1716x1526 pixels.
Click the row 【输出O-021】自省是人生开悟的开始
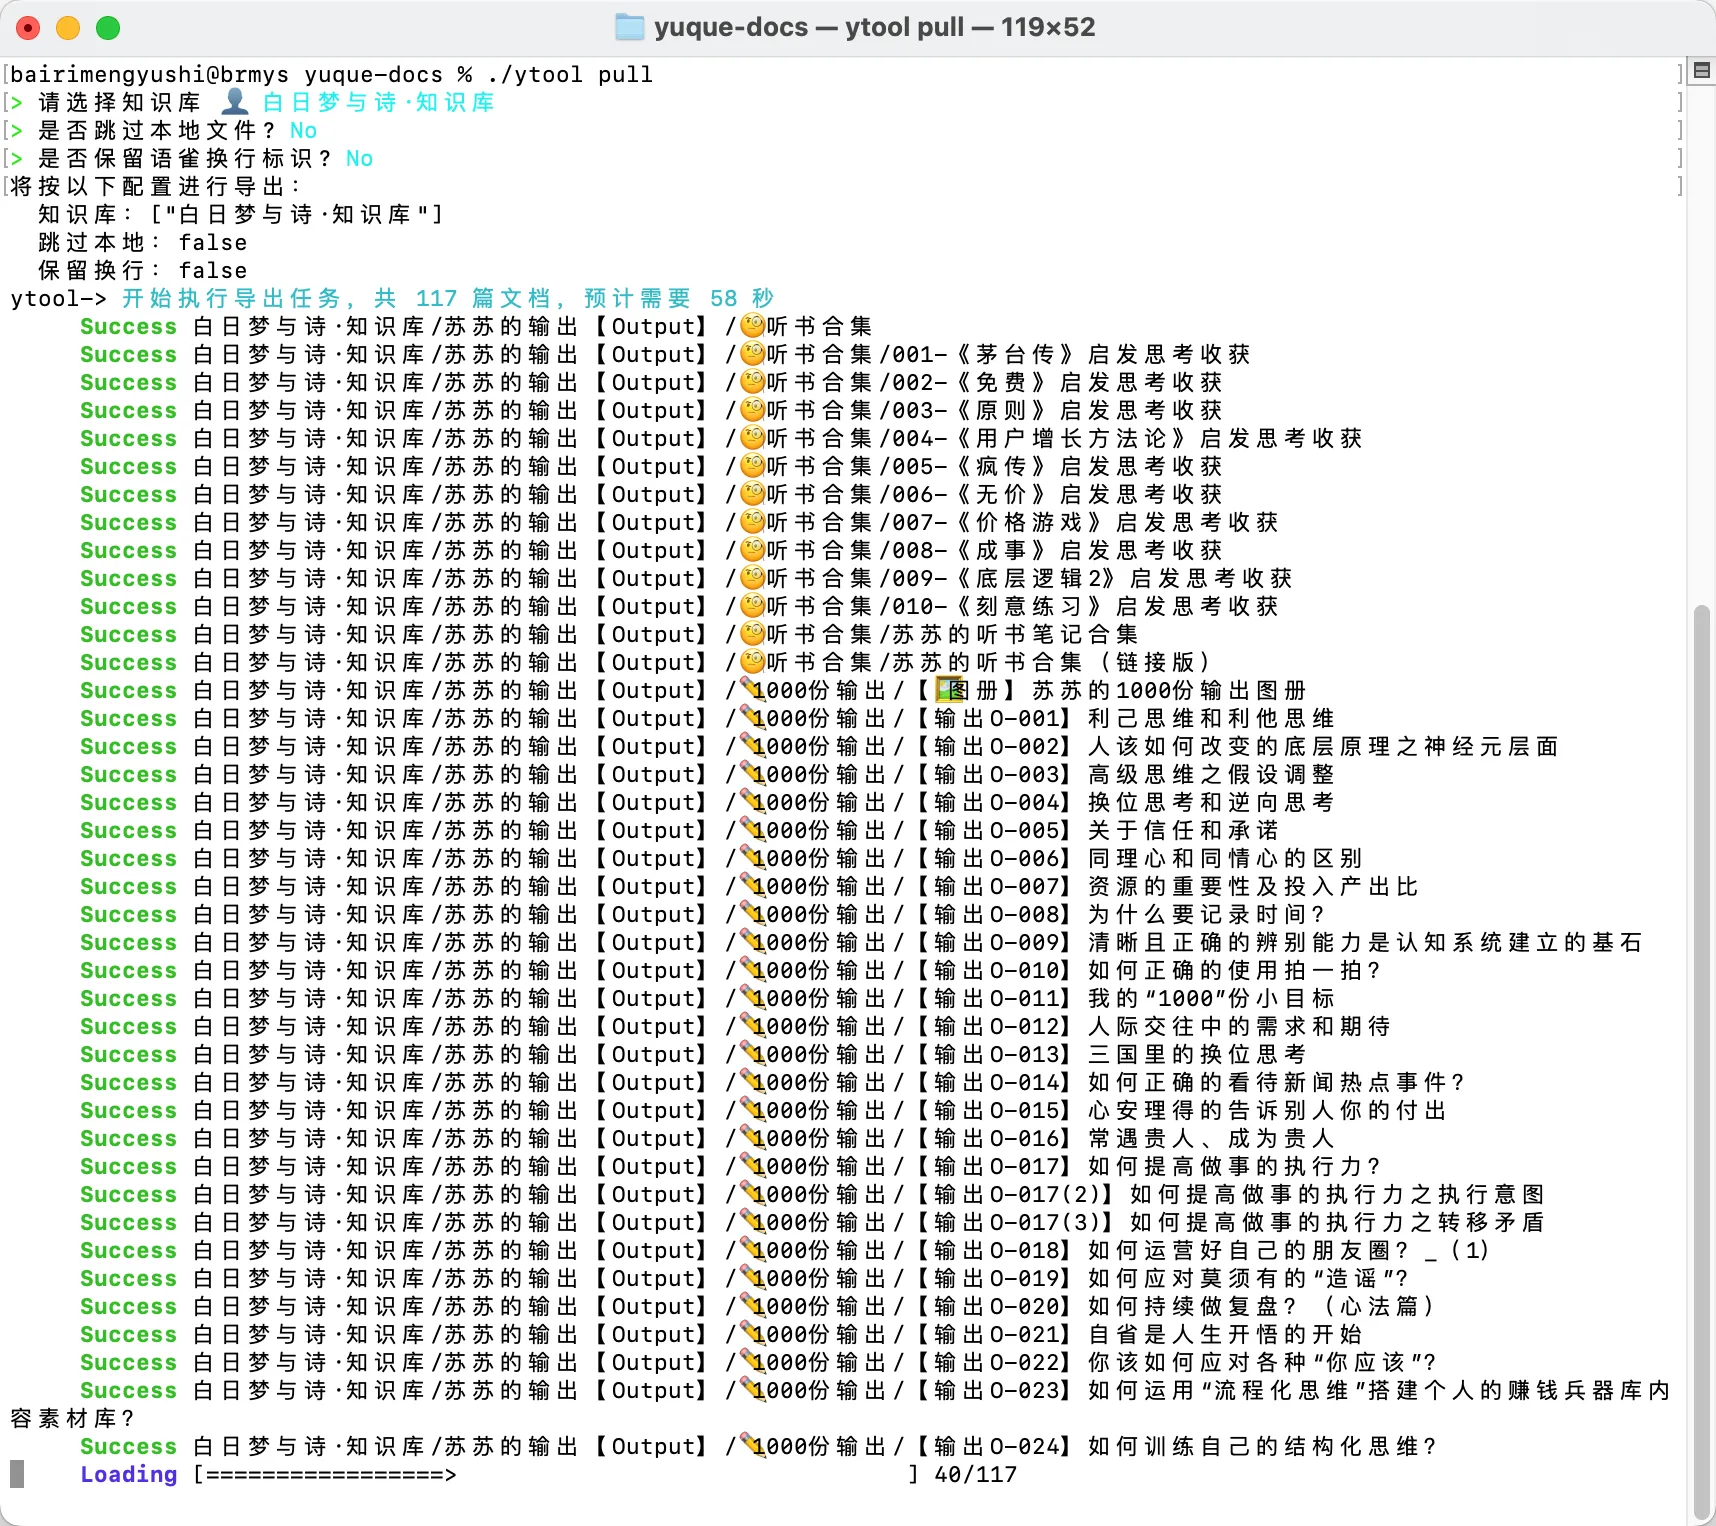point(721,1334)
